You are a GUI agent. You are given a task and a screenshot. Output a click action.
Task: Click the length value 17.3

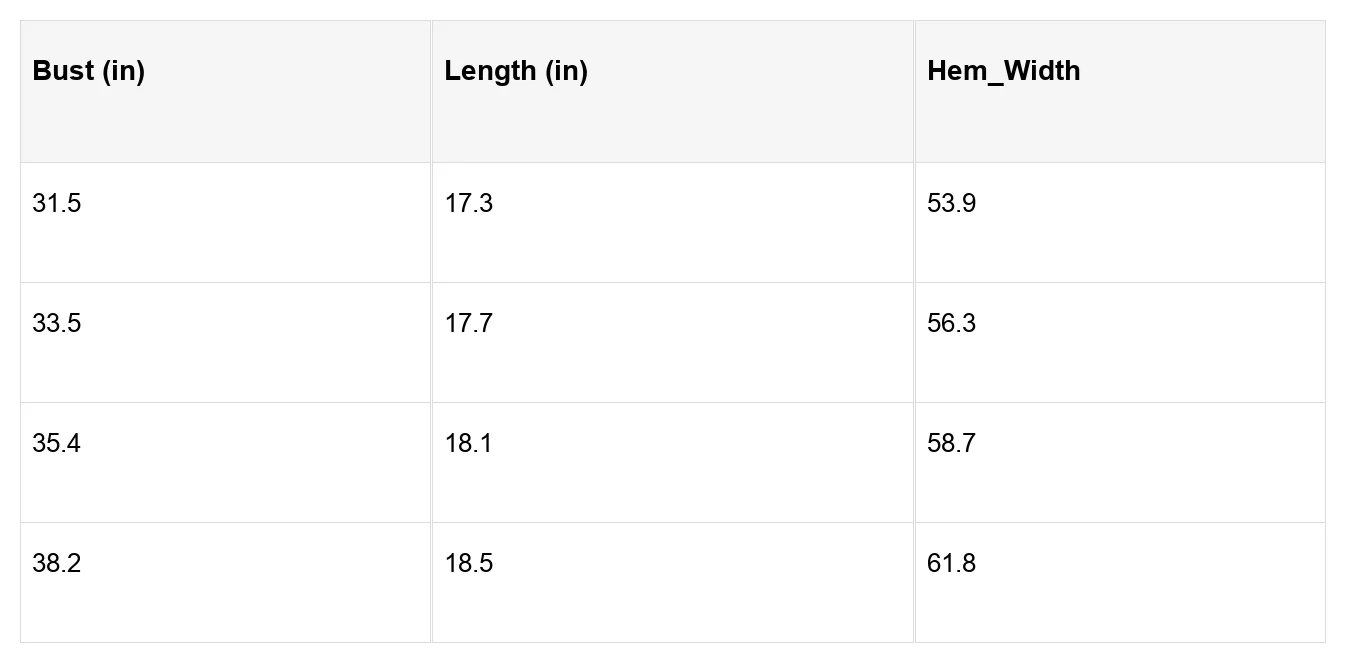[x=468, y=204]
